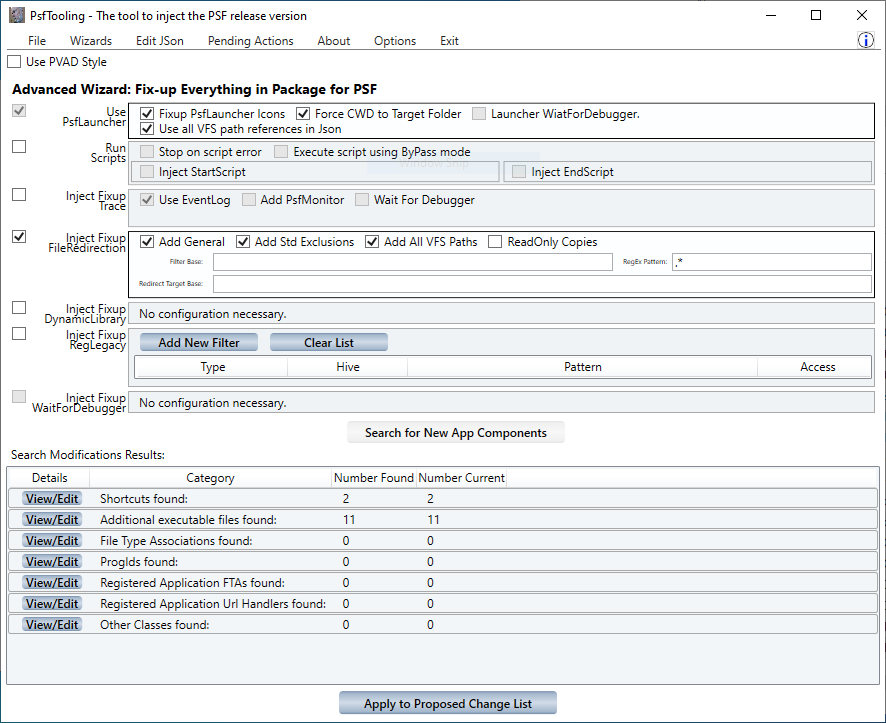886x723 pixels.
Task: View/Edit File Type Associations found
Action: coord(52,541)
